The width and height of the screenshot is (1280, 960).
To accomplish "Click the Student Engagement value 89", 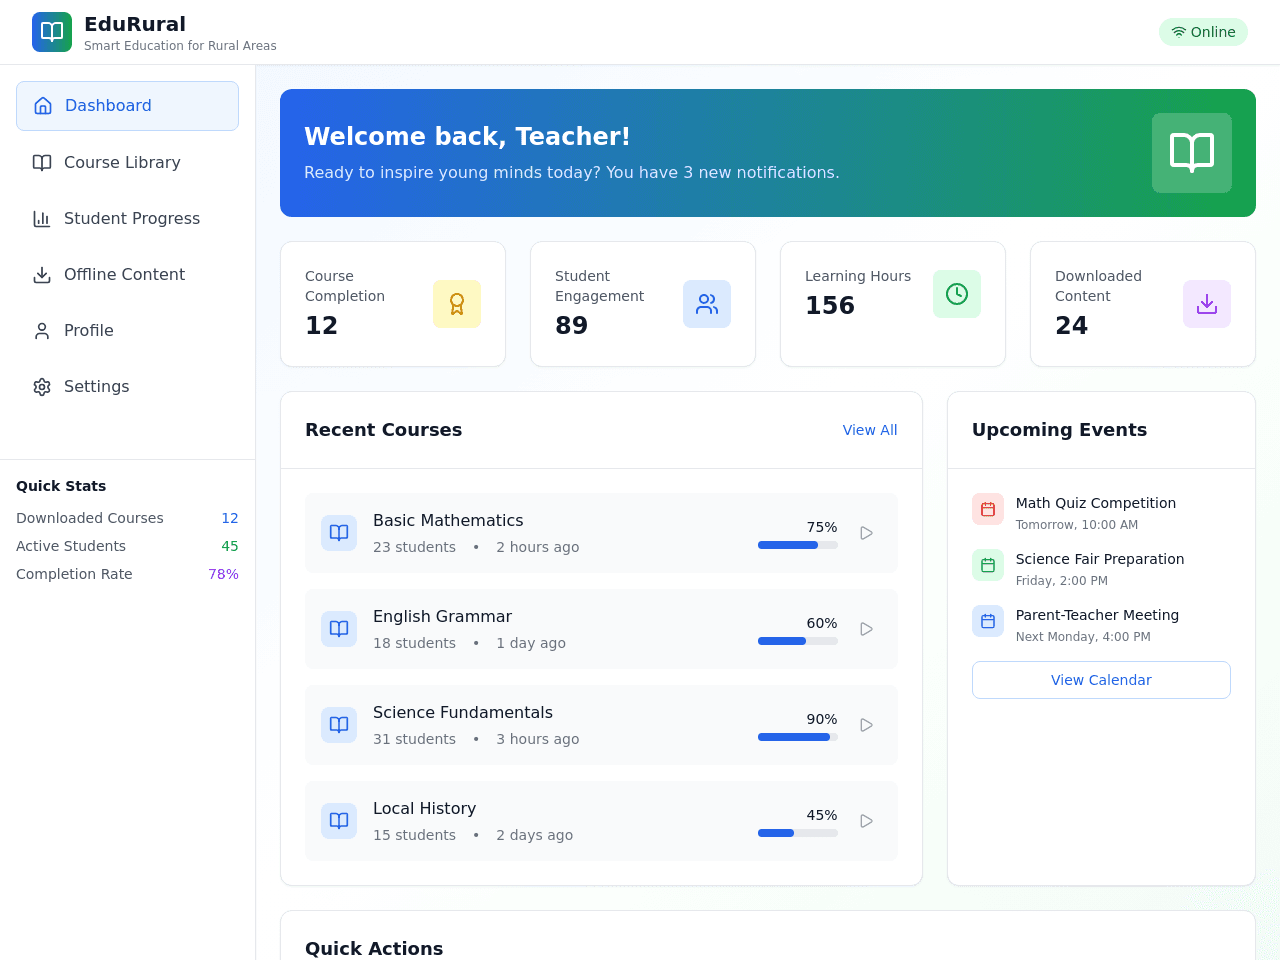I will pyautogui.click(x=572, y=326).
